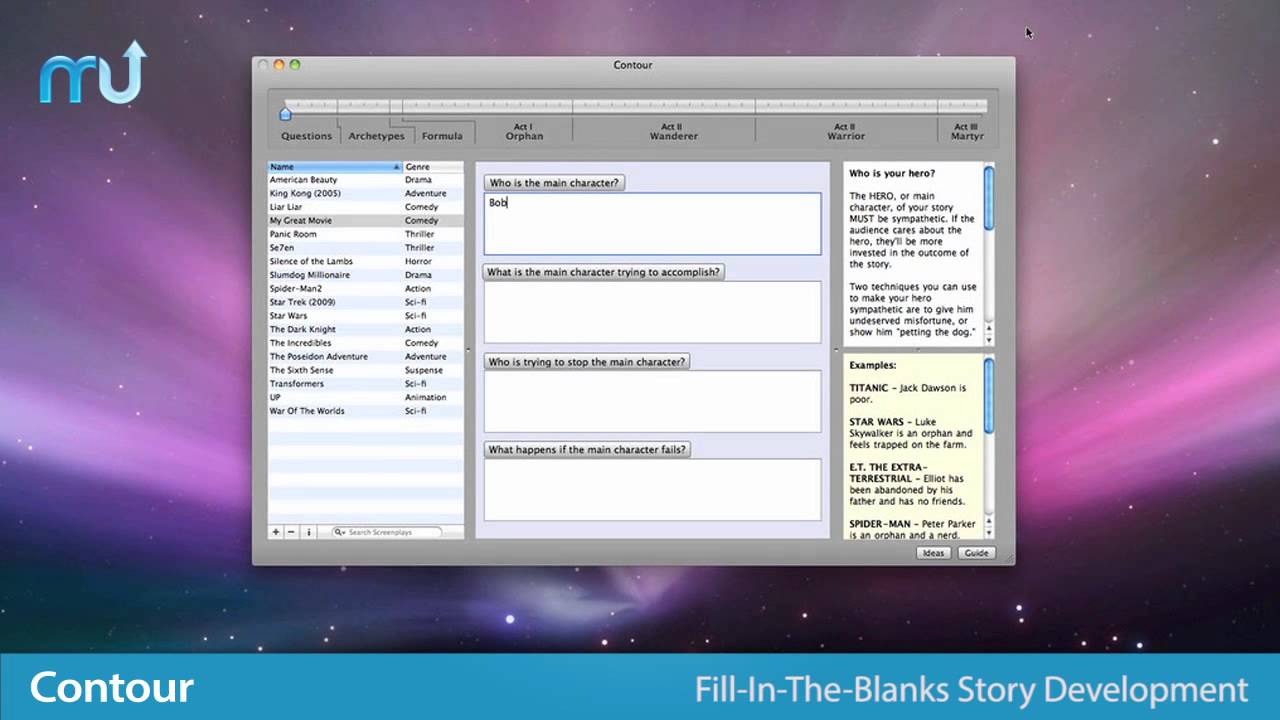This screenshot has height=720, width=1280.
Task: Click scroll down arrow of Examples panel
Action: (989, 534)
